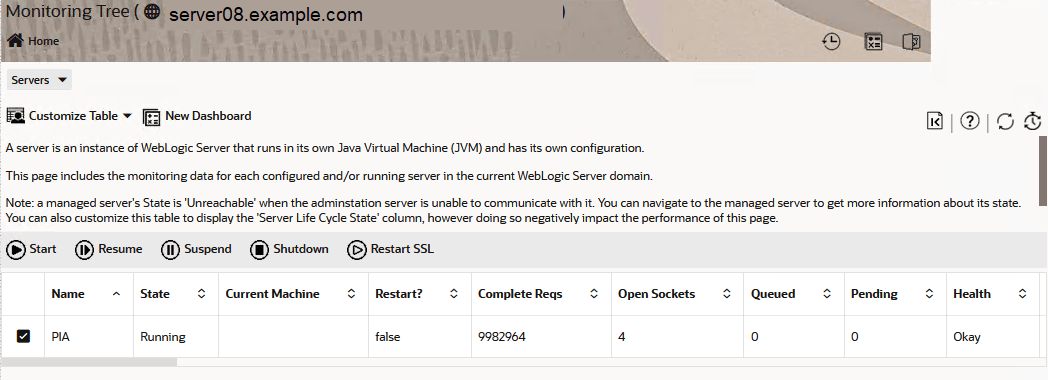1048x380 pixels.
Task: Click the landing page K icon
Action: click(935, 121)
